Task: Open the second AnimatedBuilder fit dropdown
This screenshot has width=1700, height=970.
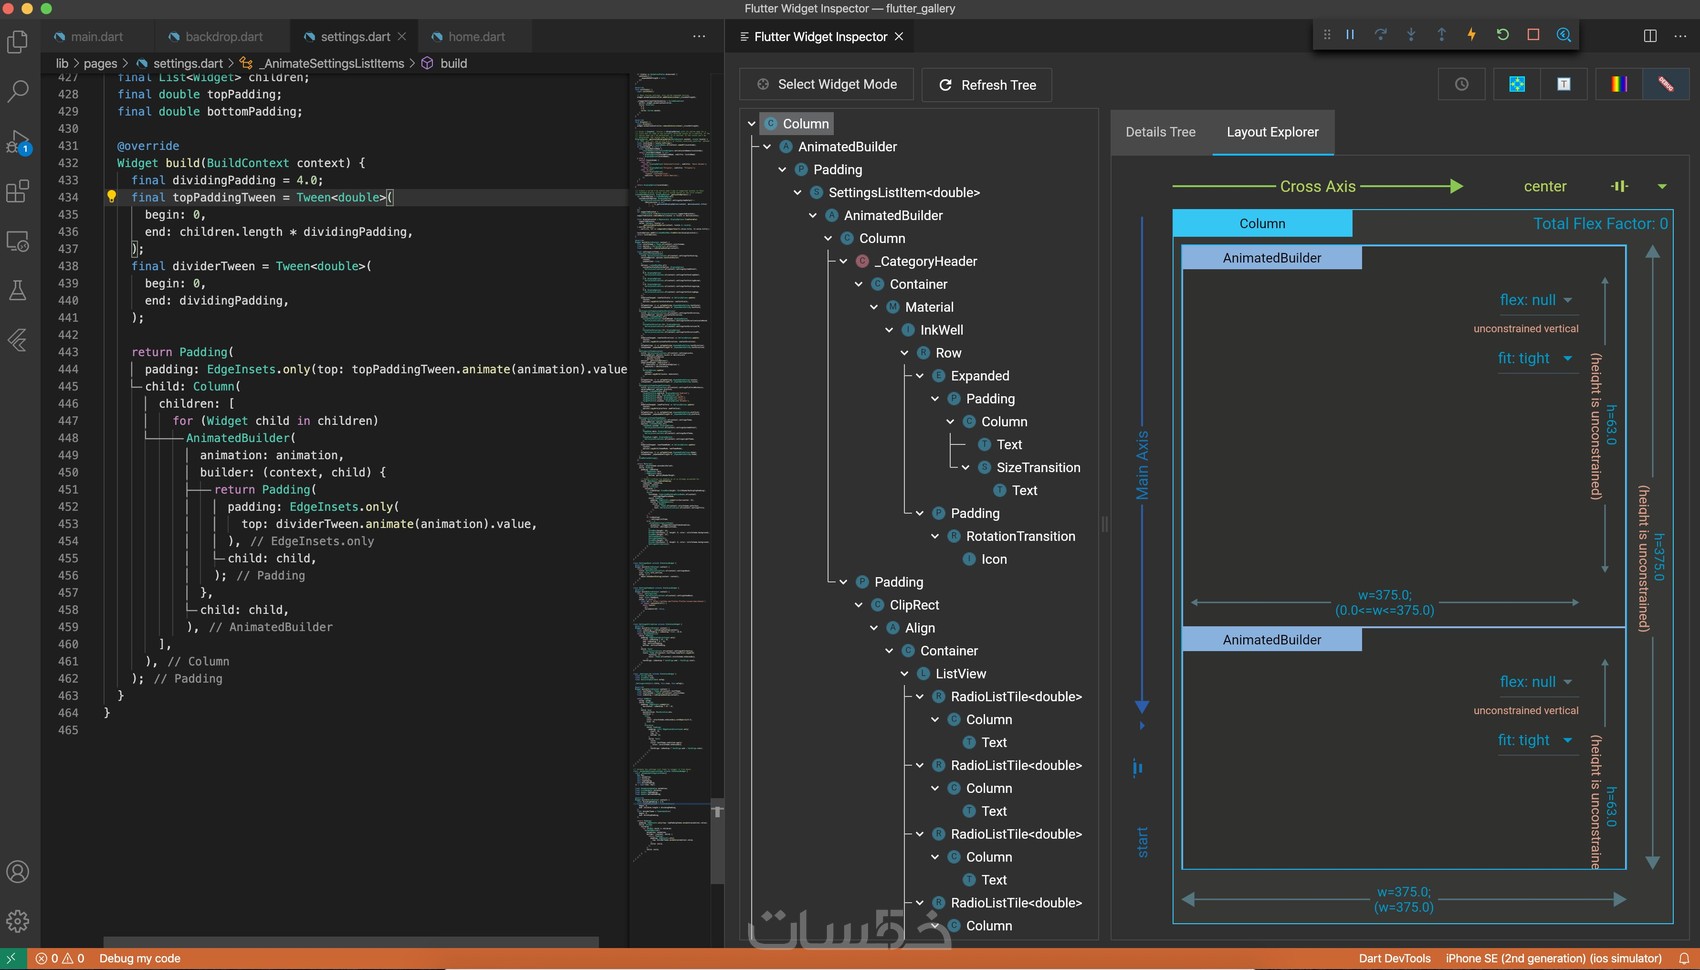Action: pos(1536,740)
